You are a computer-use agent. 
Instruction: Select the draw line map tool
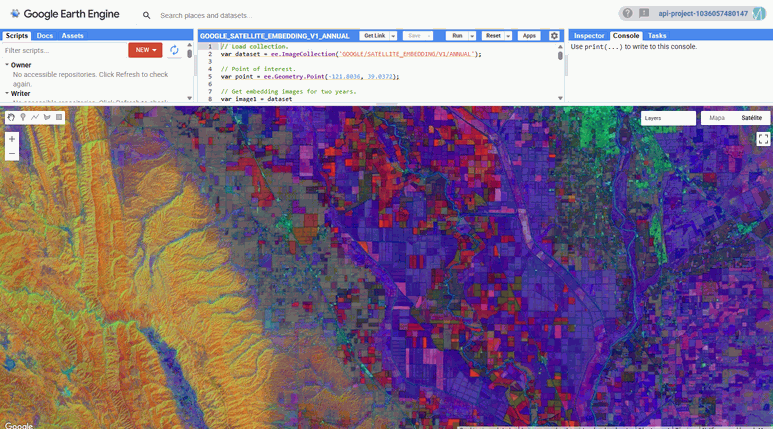(35, 117)
